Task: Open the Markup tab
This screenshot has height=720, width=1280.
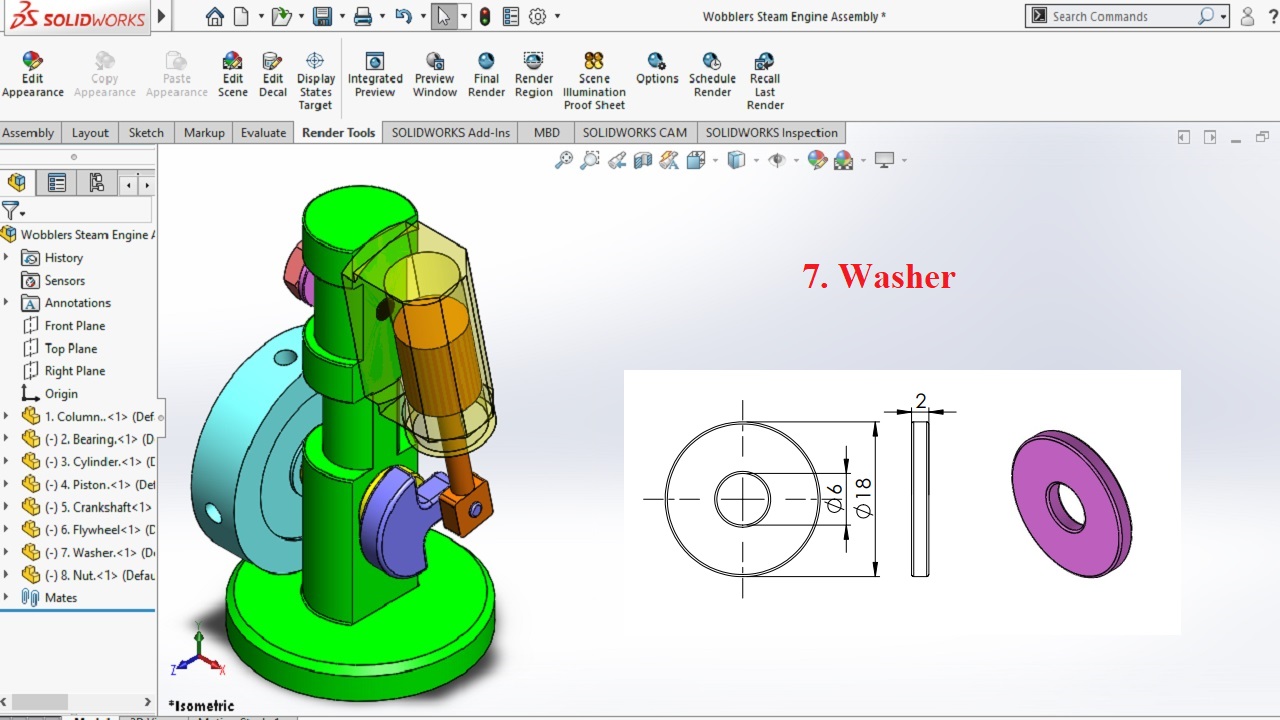Action: coord(204,132)
